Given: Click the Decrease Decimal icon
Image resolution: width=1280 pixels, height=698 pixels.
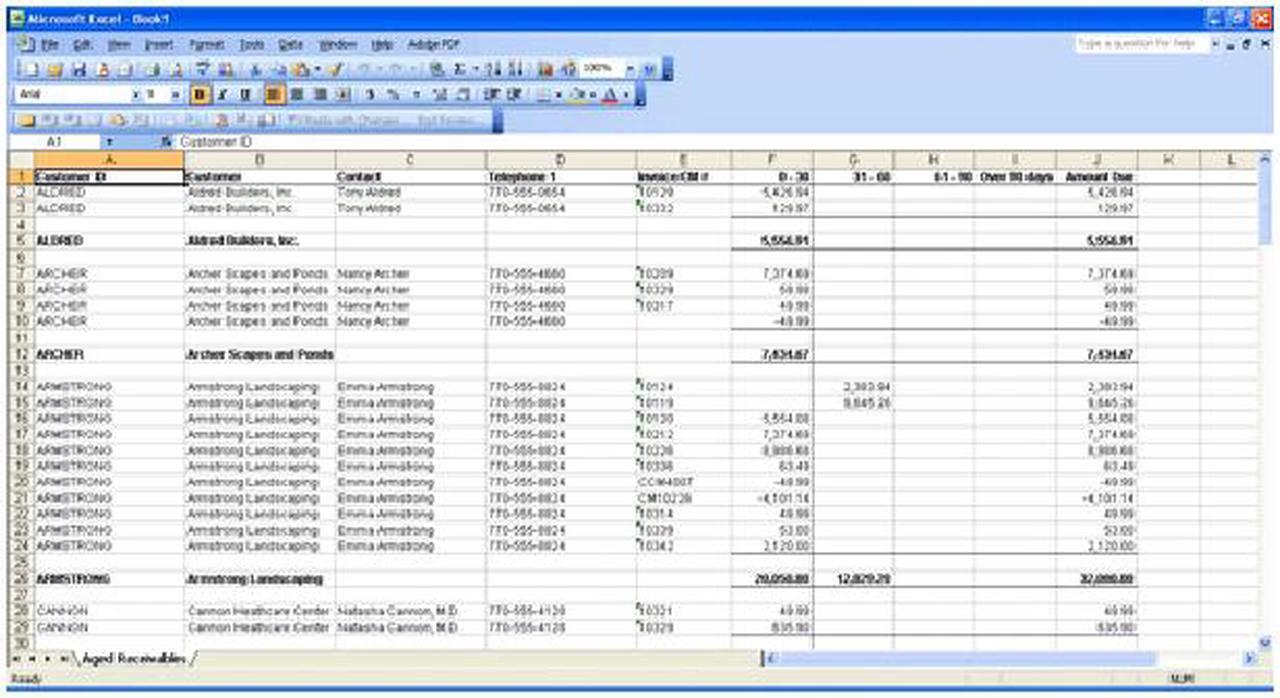Looking at the screenshot, I should [x=462, y=95].
